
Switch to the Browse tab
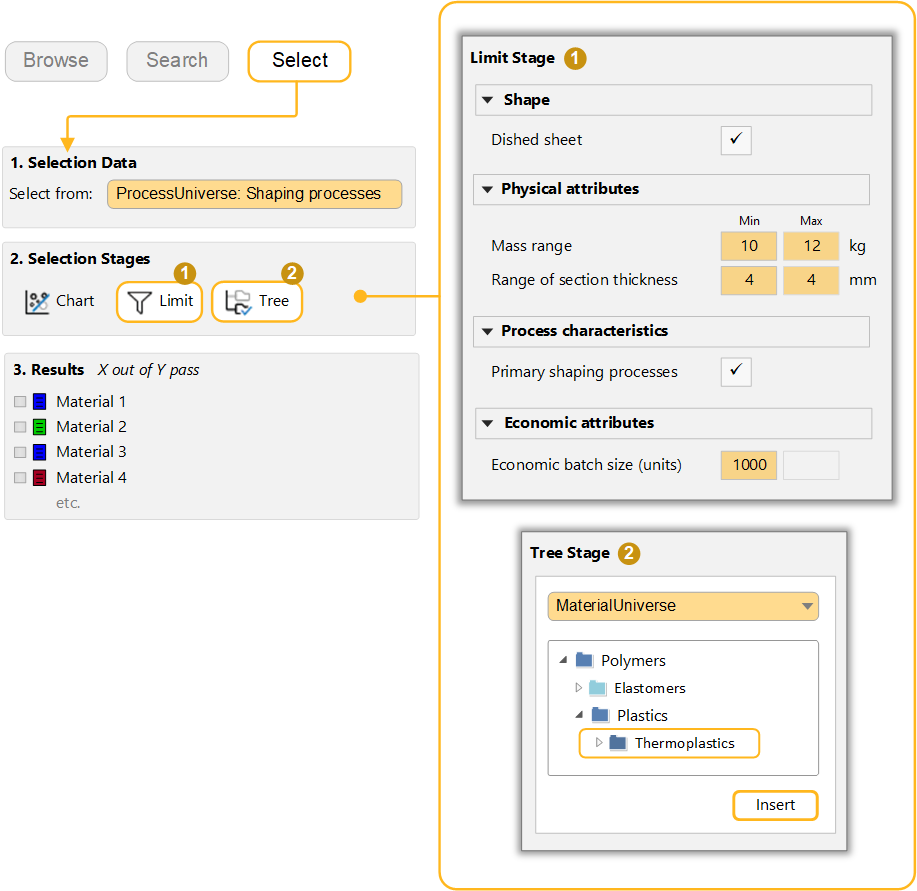pyautogui.click(x=56, y=61)
